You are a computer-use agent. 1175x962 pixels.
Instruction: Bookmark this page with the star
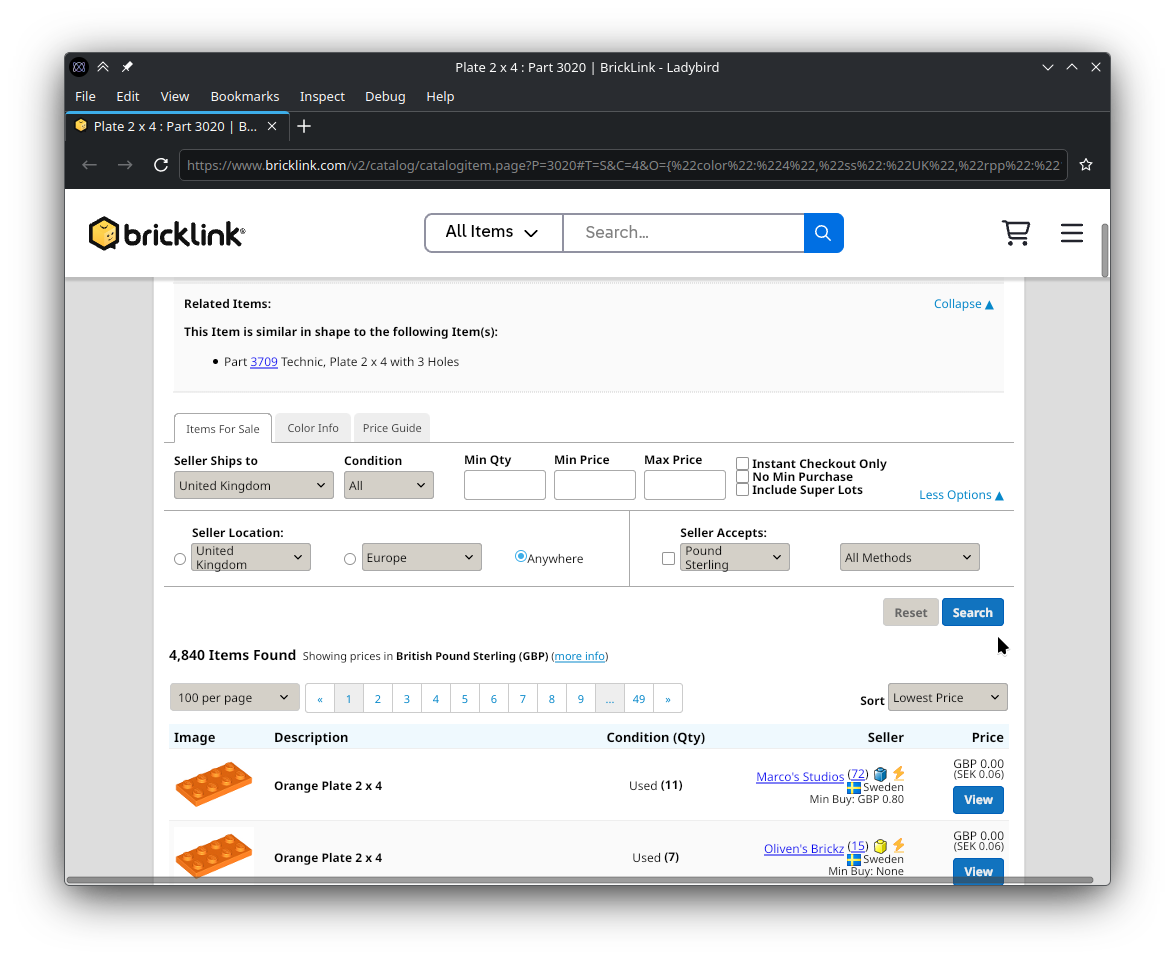tap(1086, 165)
